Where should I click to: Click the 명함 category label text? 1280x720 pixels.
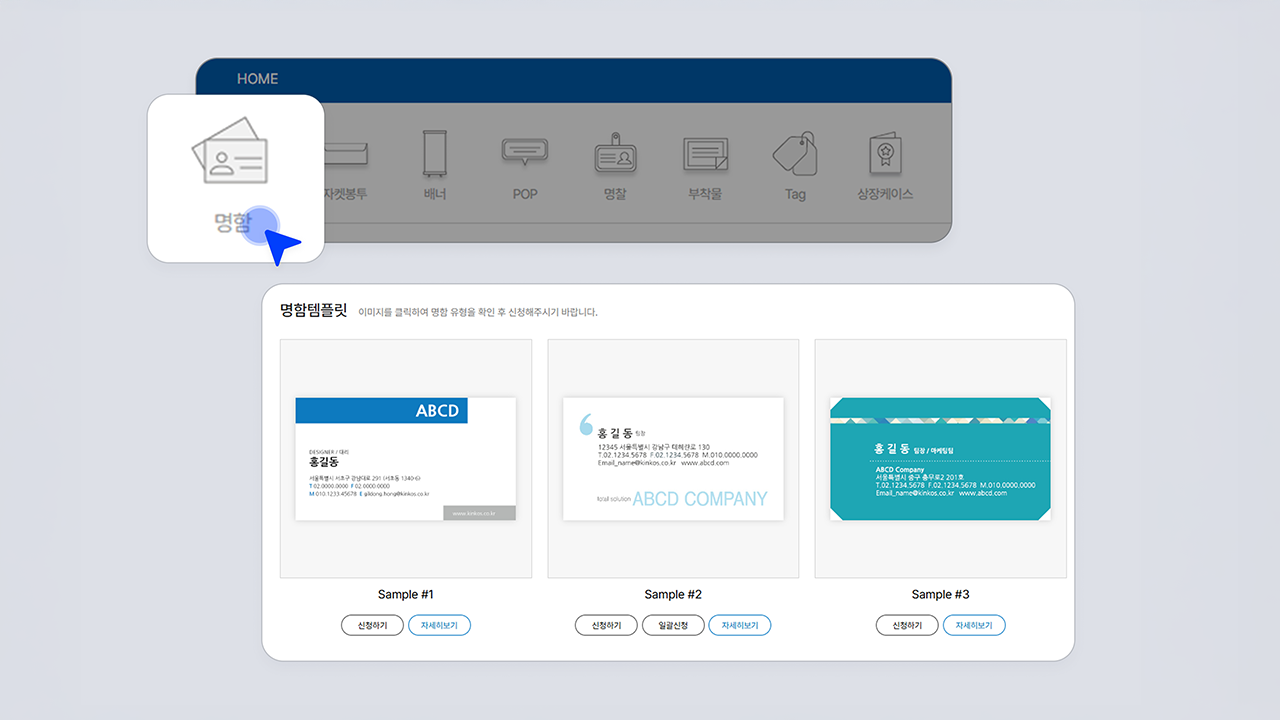tap(233, 222)
